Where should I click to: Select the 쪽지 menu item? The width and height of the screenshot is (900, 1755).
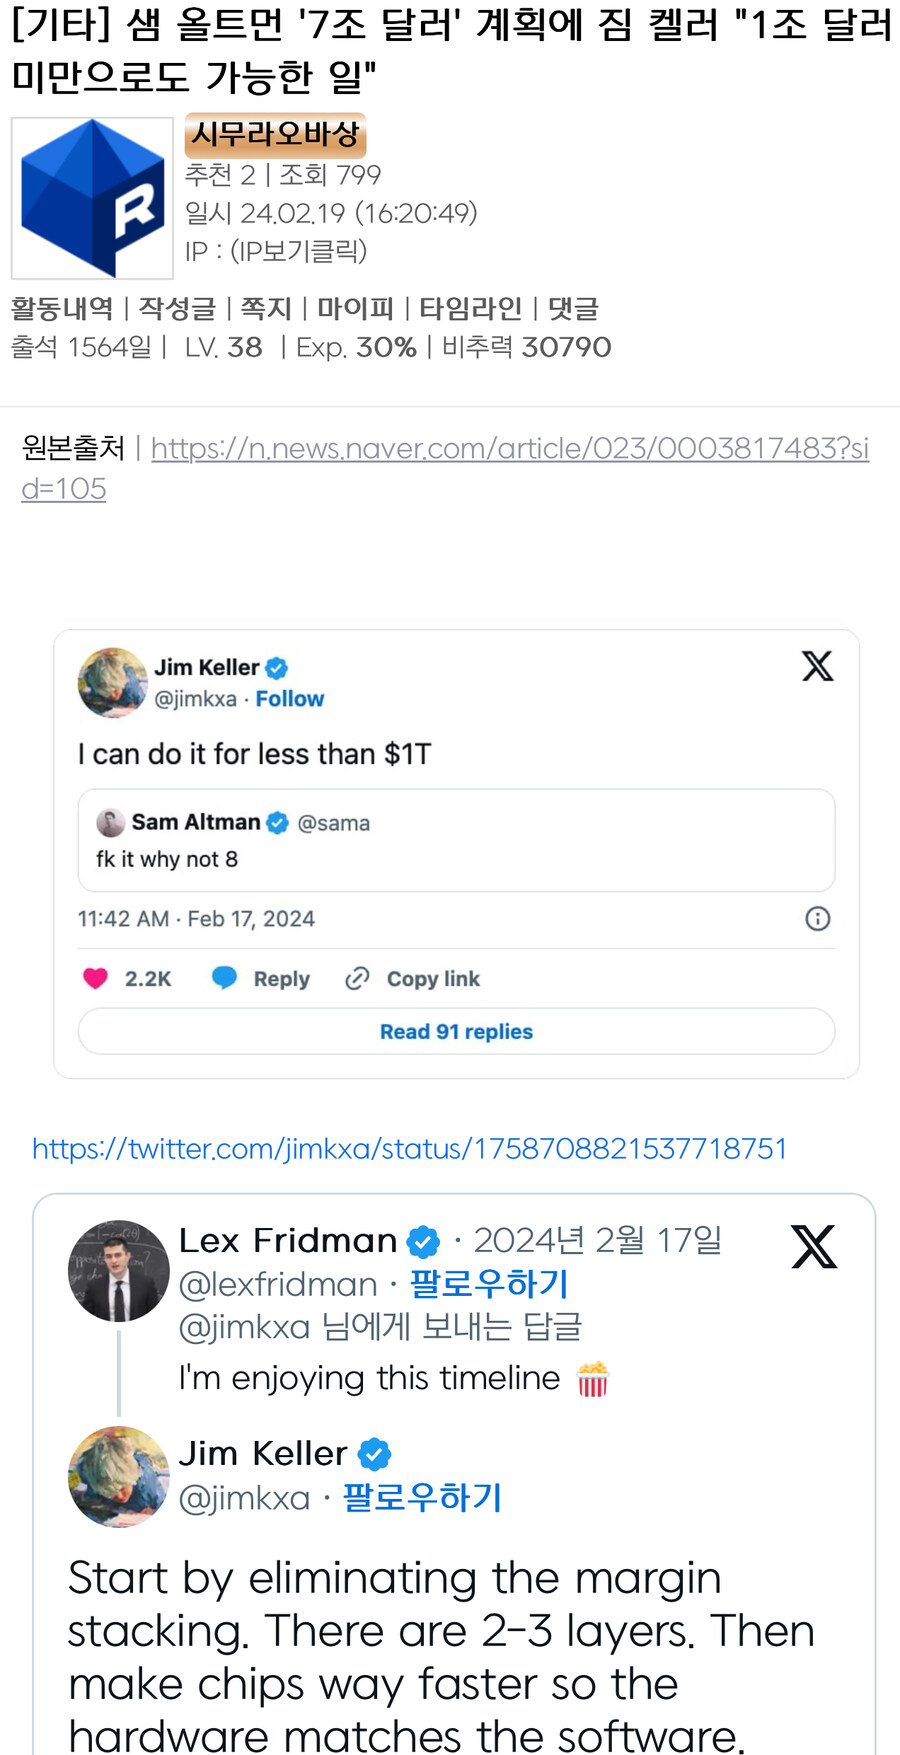pos(266,308)
